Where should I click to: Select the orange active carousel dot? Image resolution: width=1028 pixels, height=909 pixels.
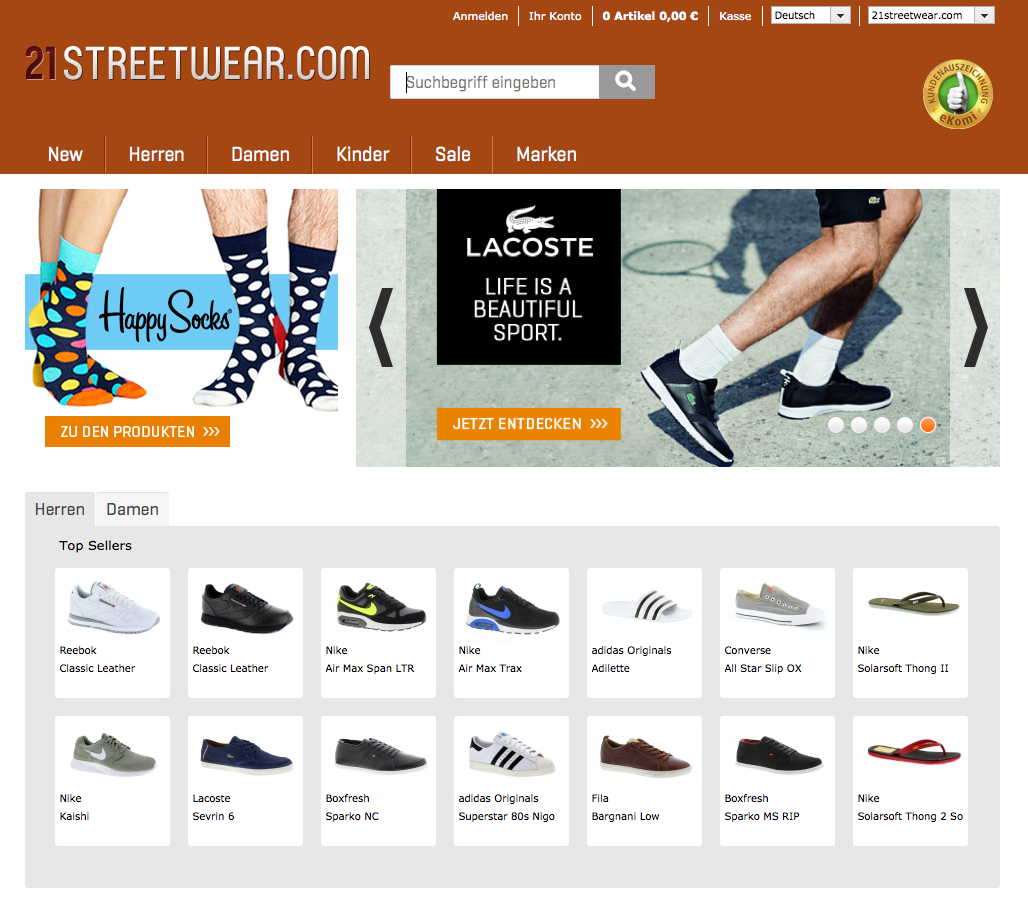click(x=928, y=425)
